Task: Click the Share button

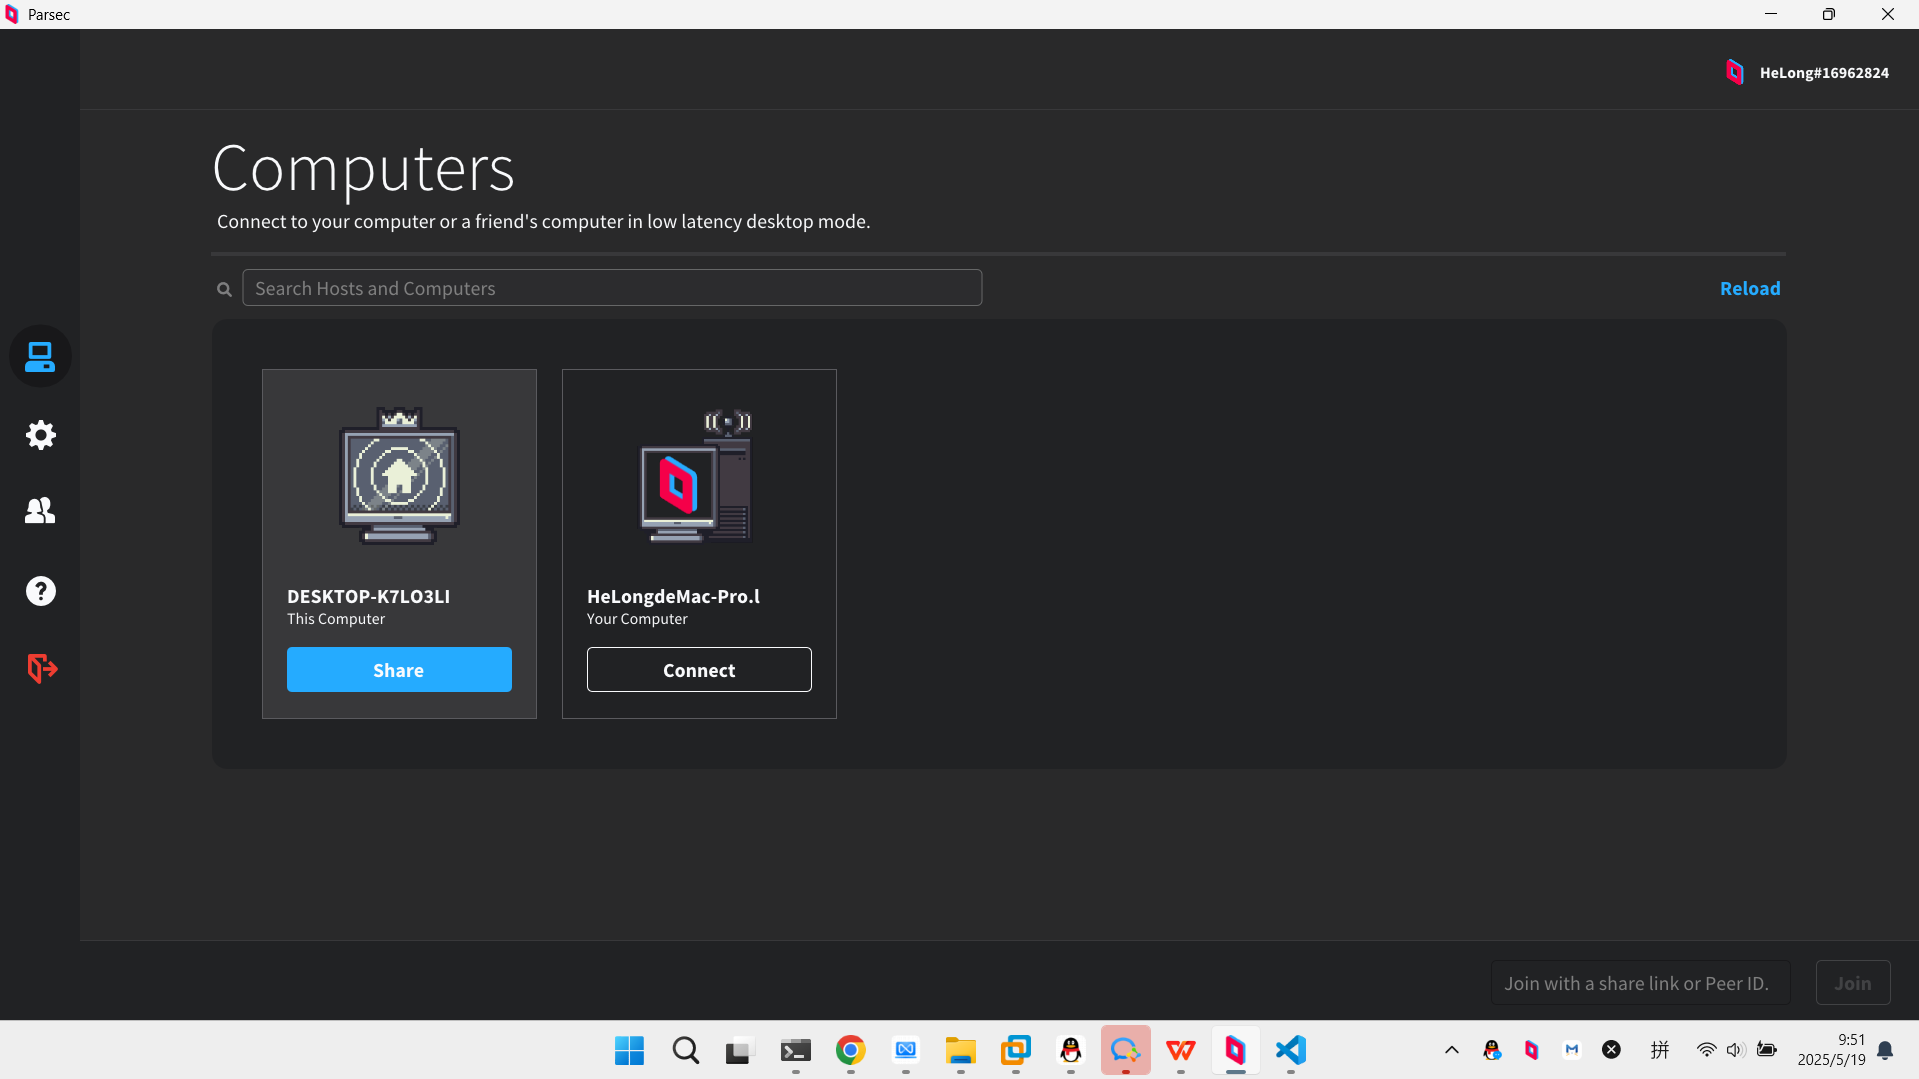Action: [x=399, y=670]
